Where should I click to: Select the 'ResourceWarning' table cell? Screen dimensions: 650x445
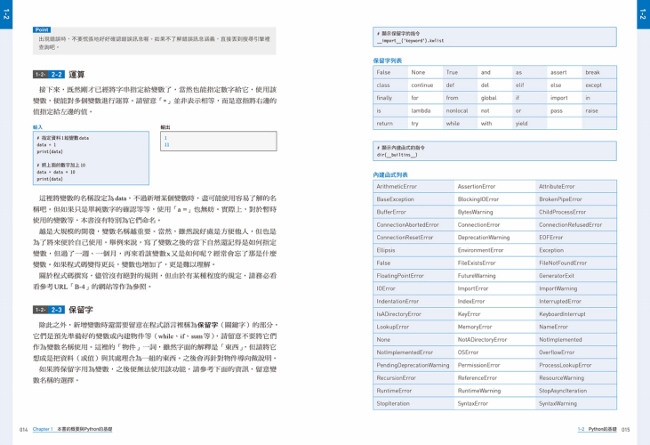[576, 378]
